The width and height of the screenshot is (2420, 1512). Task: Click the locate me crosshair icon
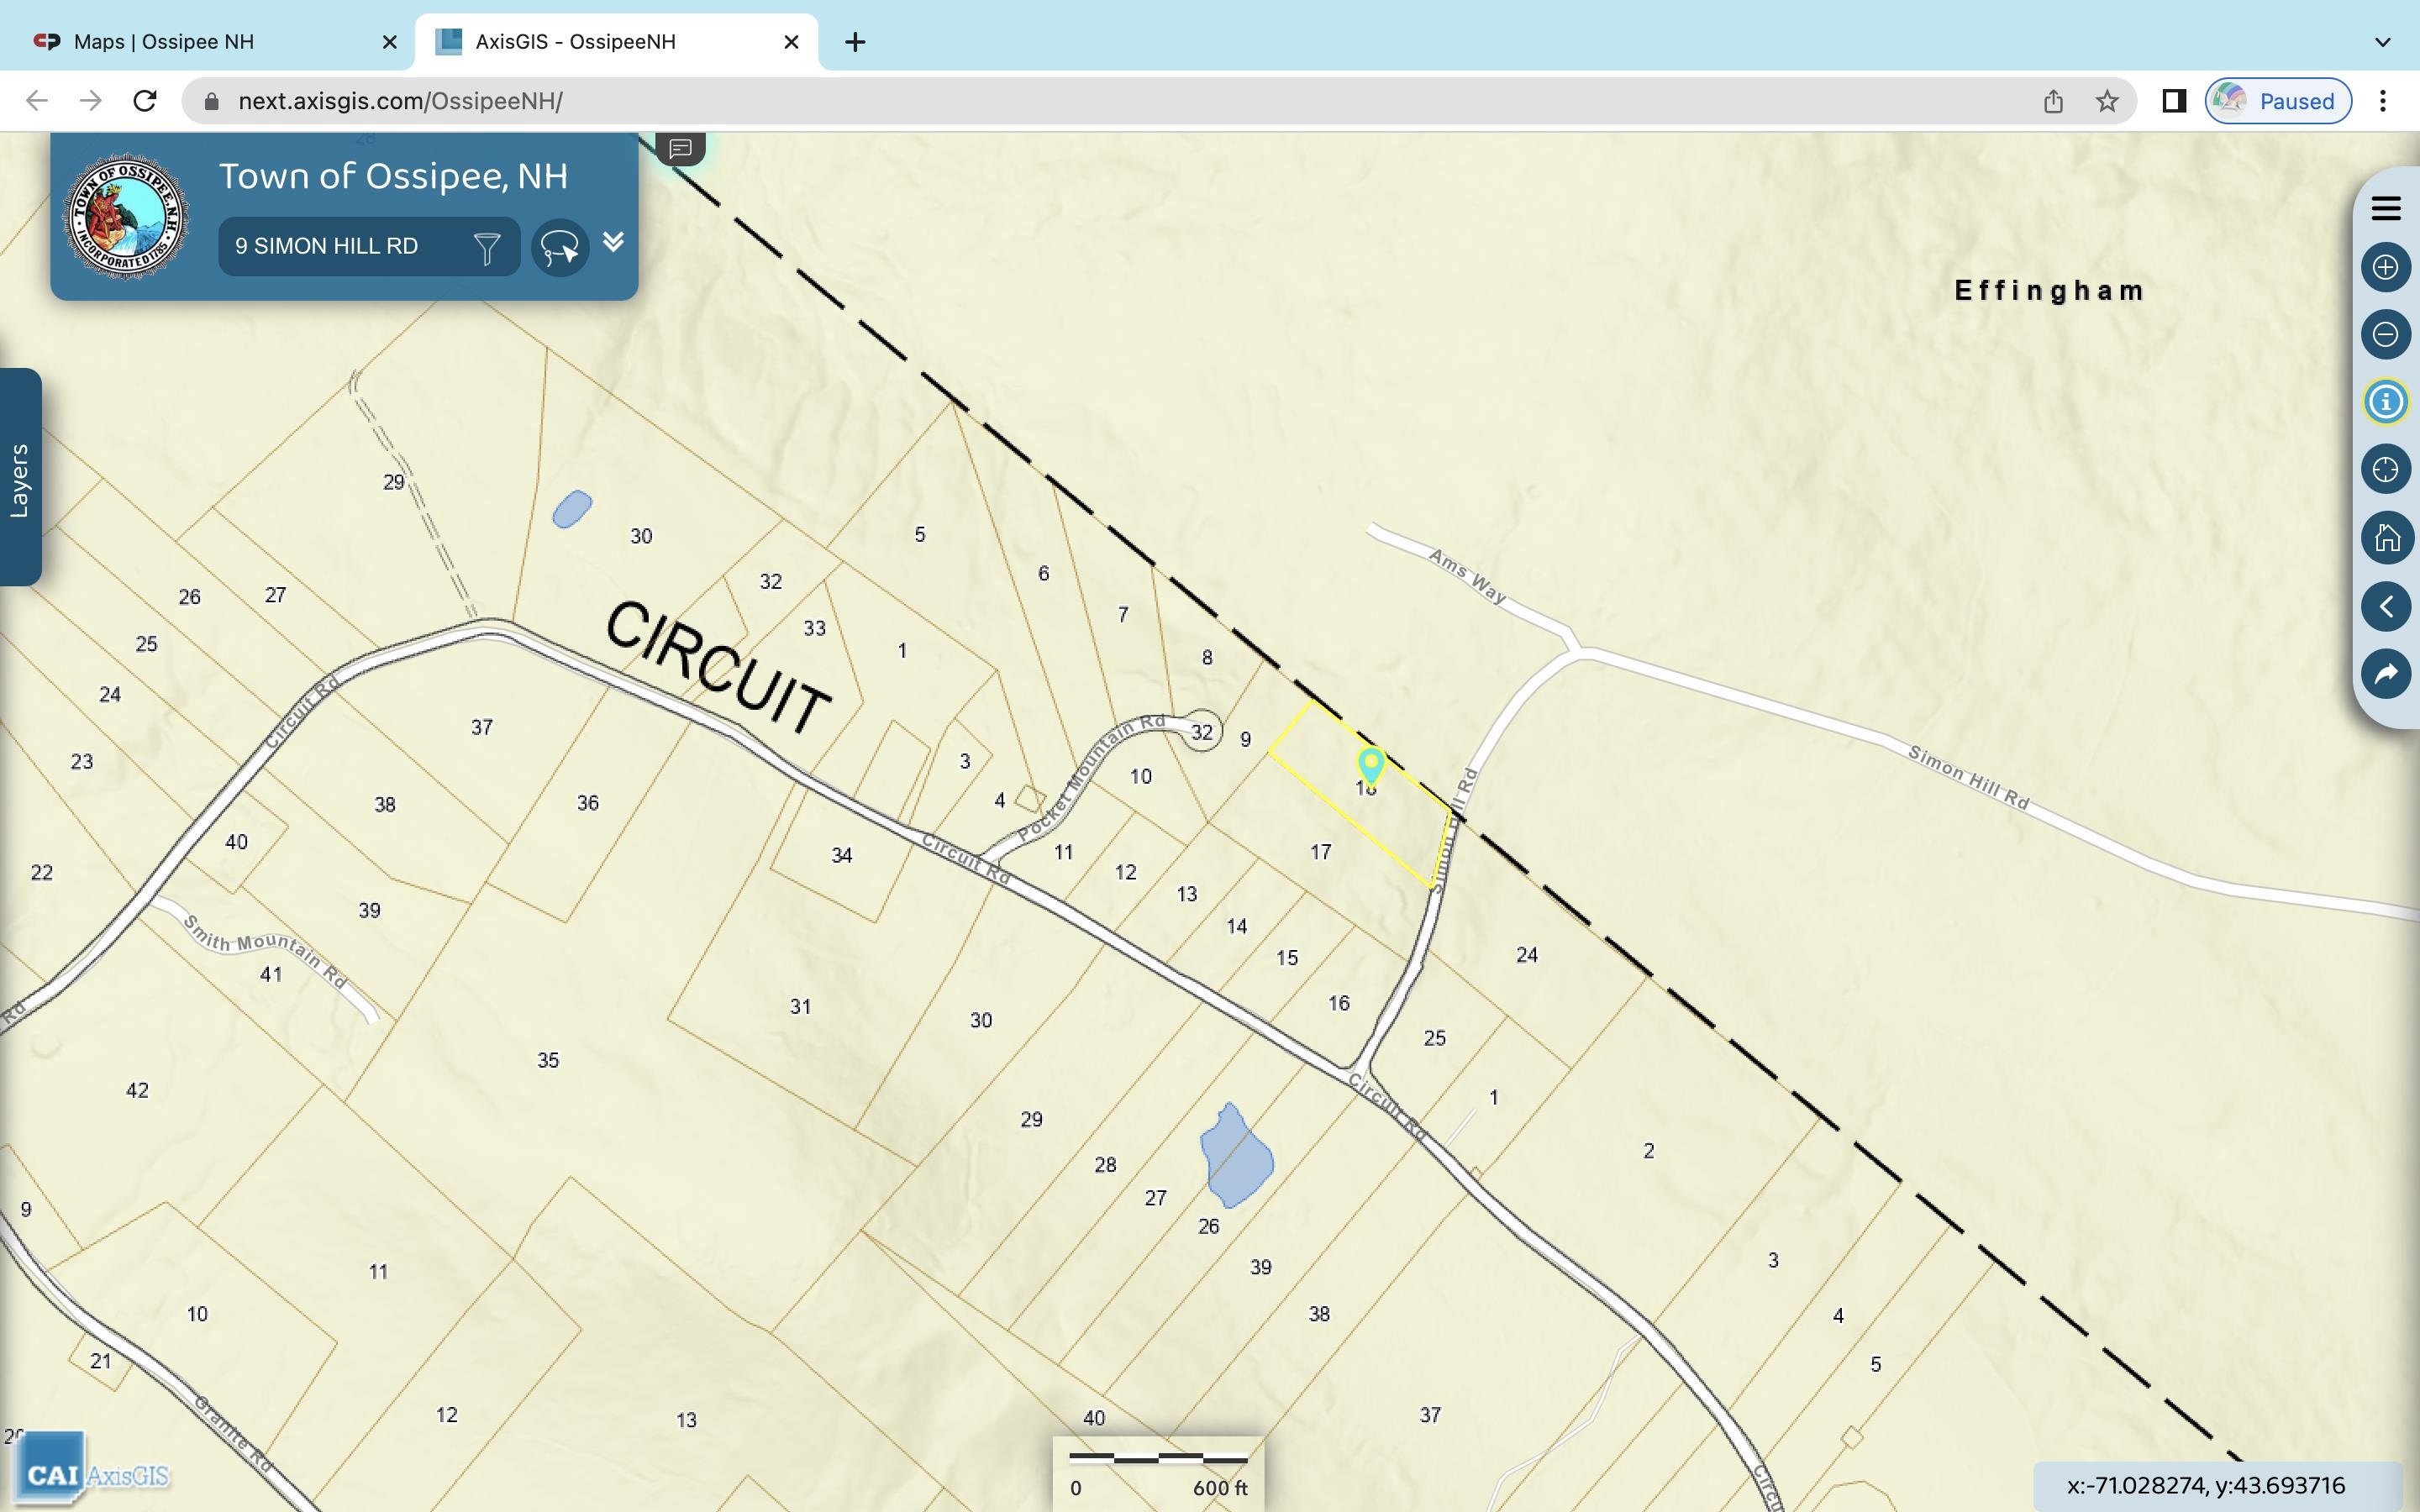[x=2385, y=469]
